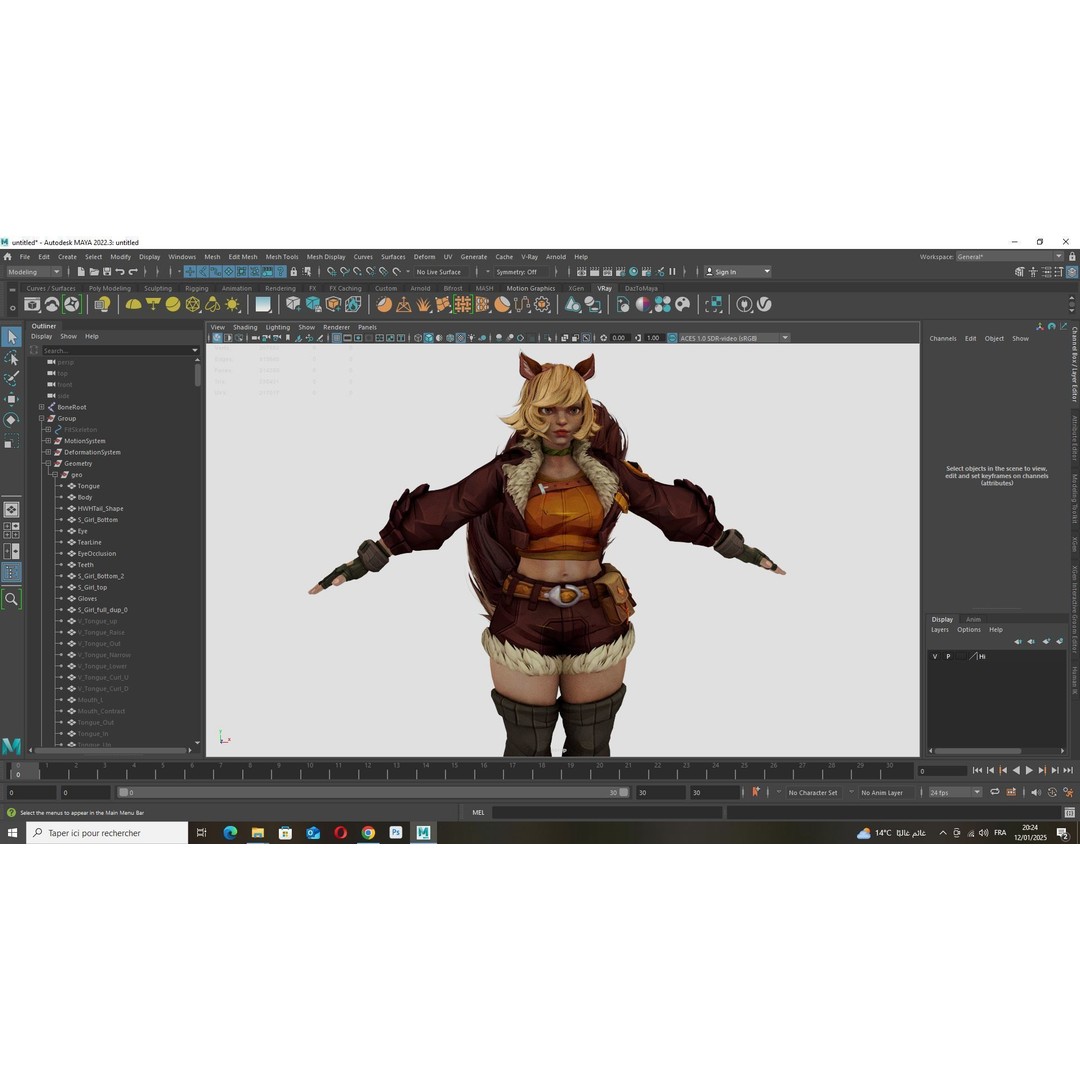Click the V-Ray palette shelf icon
This screenshot has height=1080, width=1080.
[x=683, y=304]
